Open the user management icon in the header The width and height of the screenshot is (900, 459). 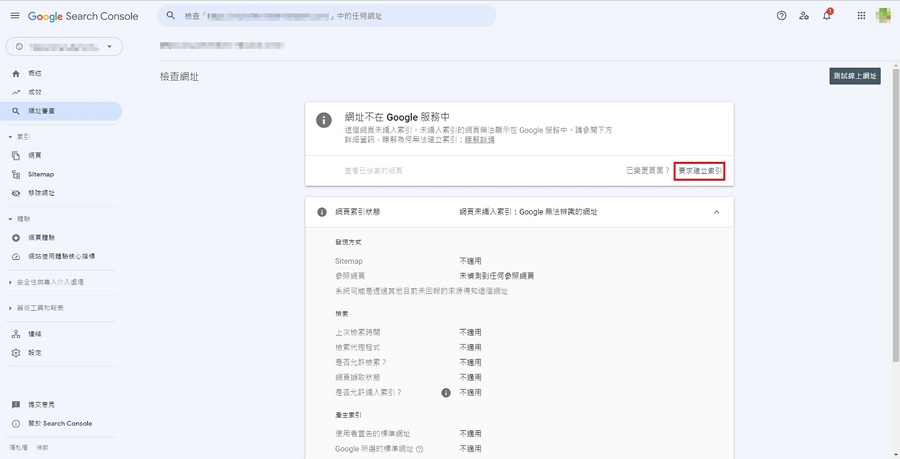804,16
